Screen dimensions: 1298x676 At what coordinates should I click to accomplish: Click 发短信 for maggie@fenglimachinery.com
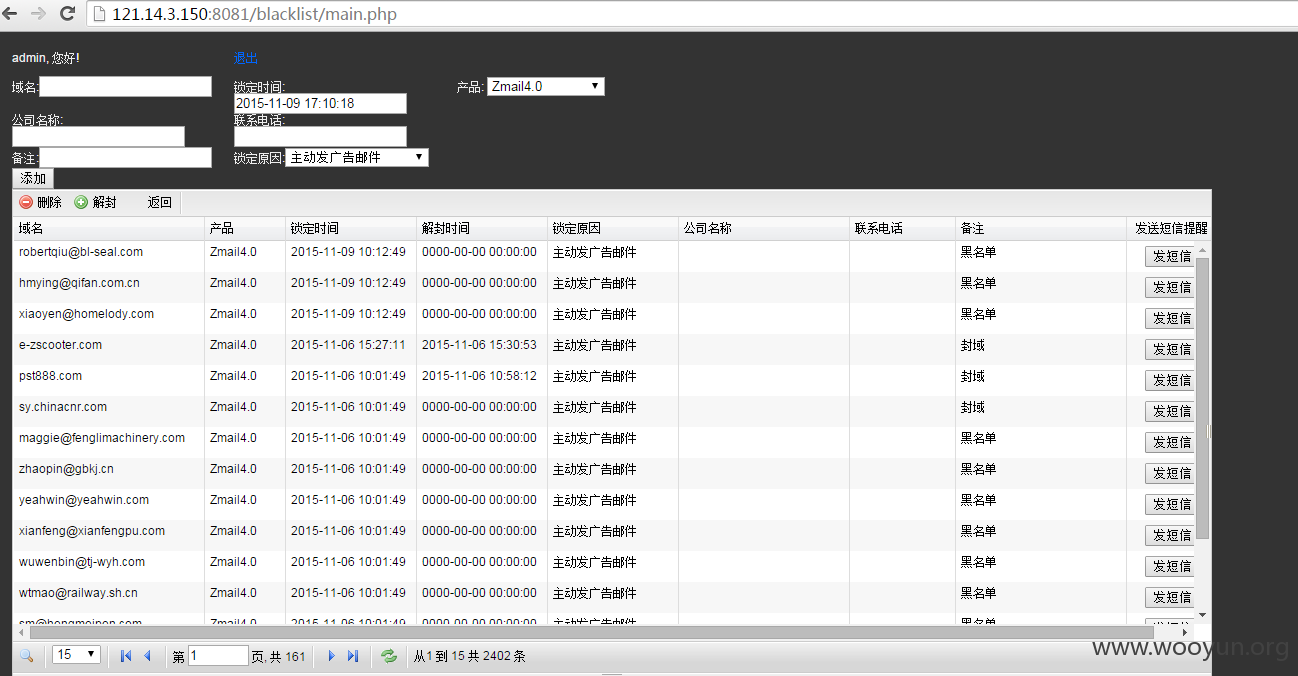pos(1169,442)
